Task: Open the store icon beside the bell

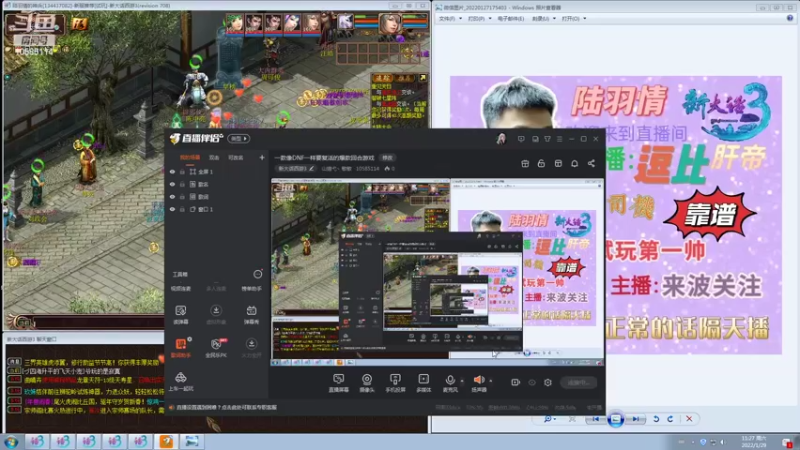Action: coord(558,163)
